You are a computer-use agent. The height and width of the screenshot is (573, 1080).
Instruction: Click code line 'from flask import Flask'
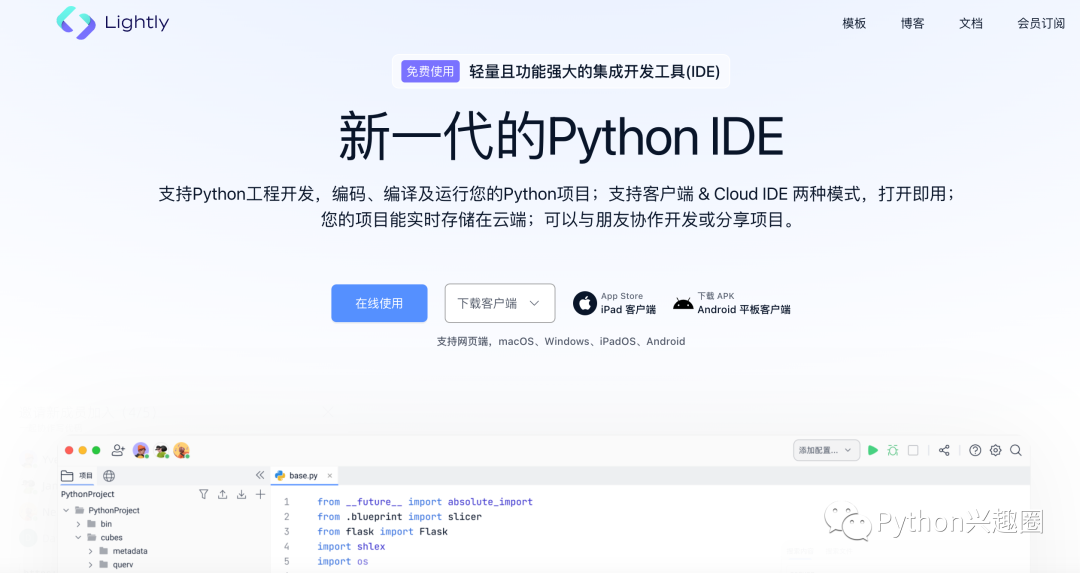pyautogui.click(x=382, y=532)
